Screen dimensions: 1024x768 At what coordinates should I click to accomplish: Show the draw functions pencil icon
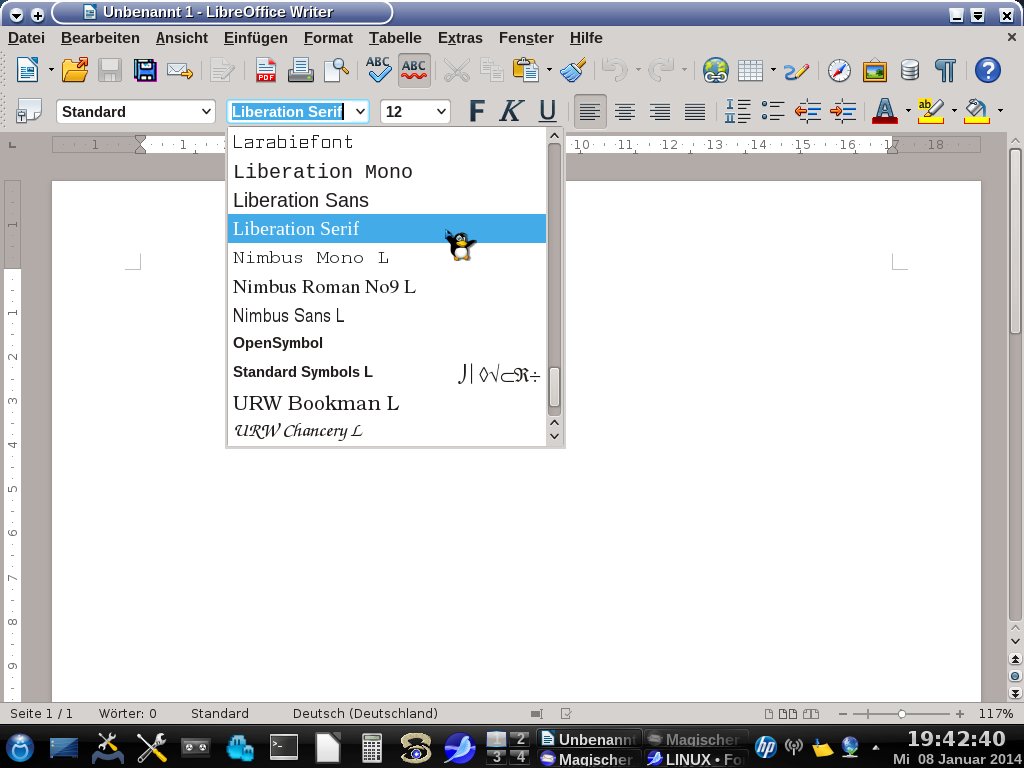(796, 71)
